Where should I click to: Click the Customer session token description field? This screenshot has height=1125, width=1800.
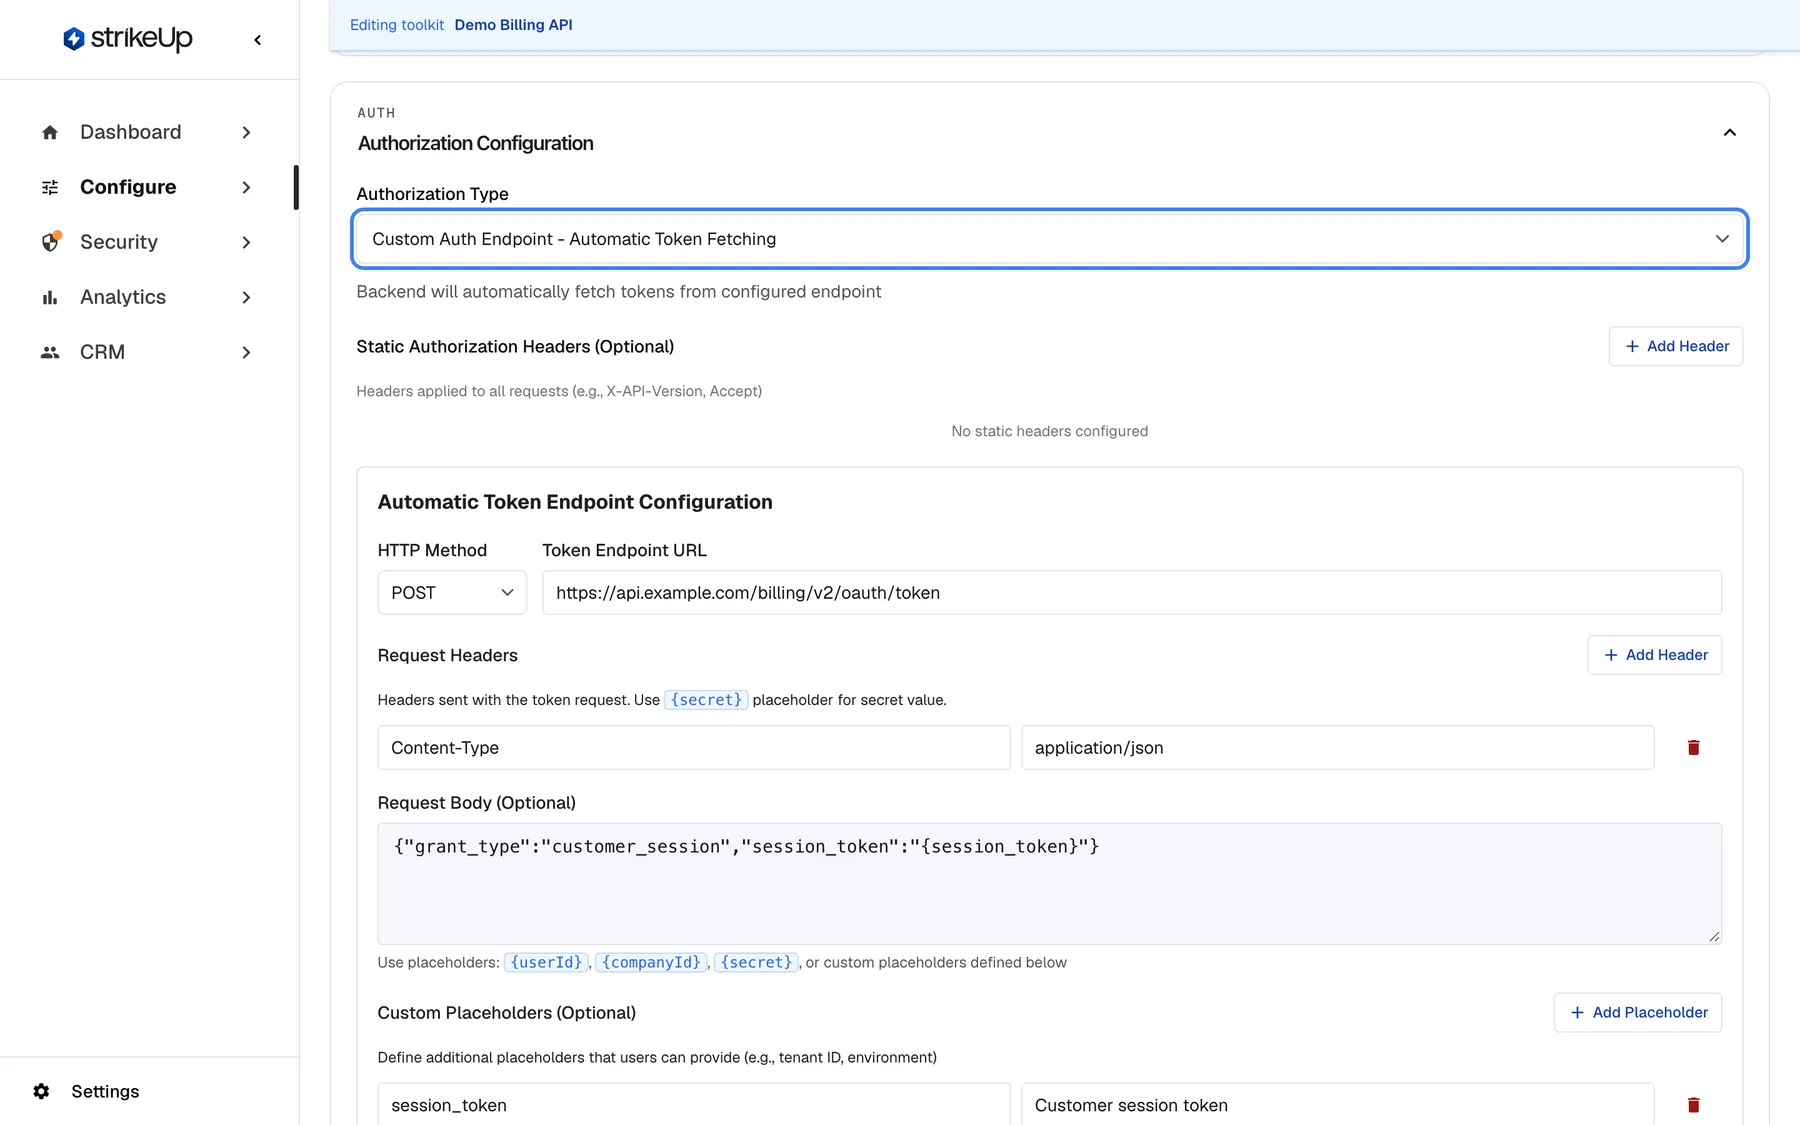[x=1338, y=1104]
